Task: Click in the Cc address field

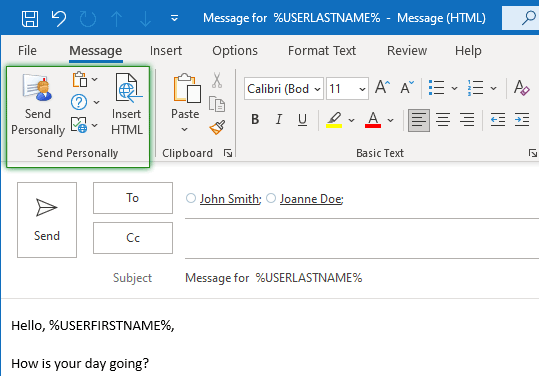Action: (362, 239)
